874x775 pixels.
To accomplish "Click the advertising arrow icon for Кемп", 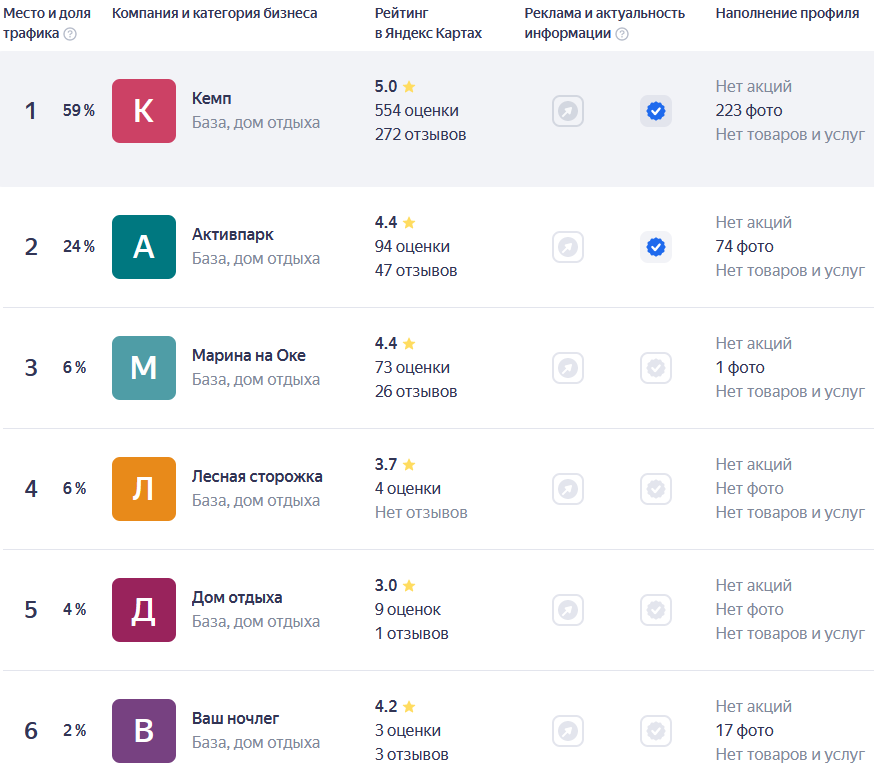I will coord(567,111).
